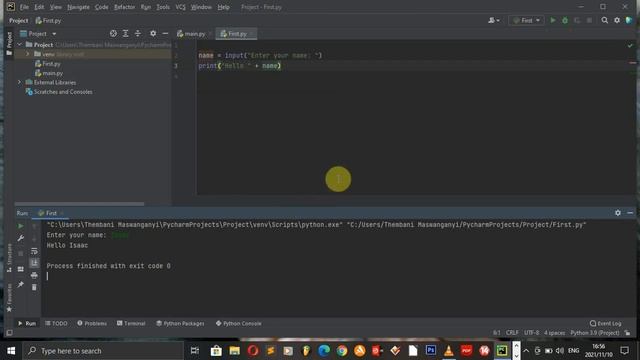Clear all Run console output trash
The image size is (640, 360).
pos(34,287)
